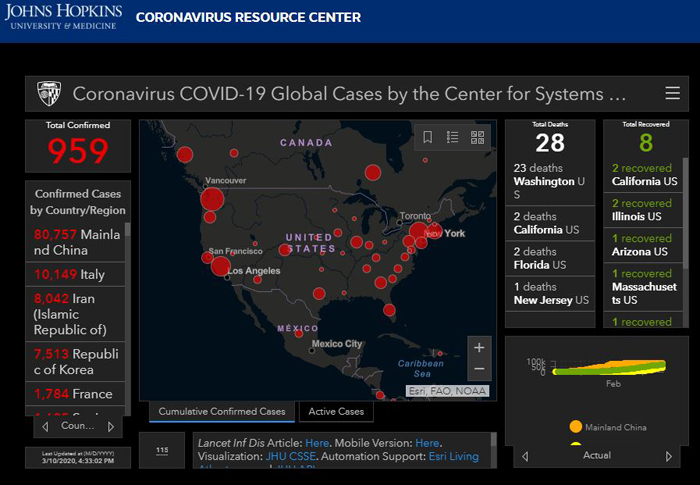Click the Total Confirmed 959 number

pyautogui.click(x=78, y=151)
